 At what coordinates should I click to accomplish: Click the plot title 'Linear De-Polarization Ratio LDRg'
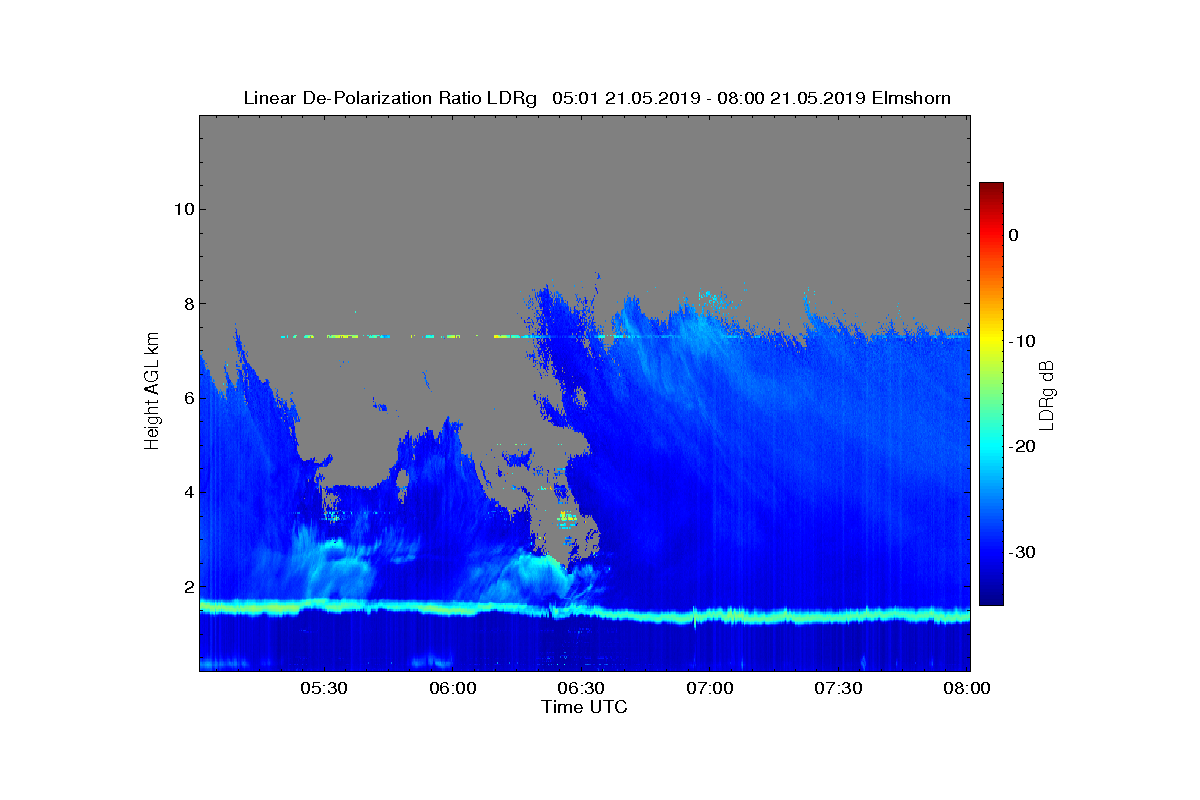pos(392,98)
